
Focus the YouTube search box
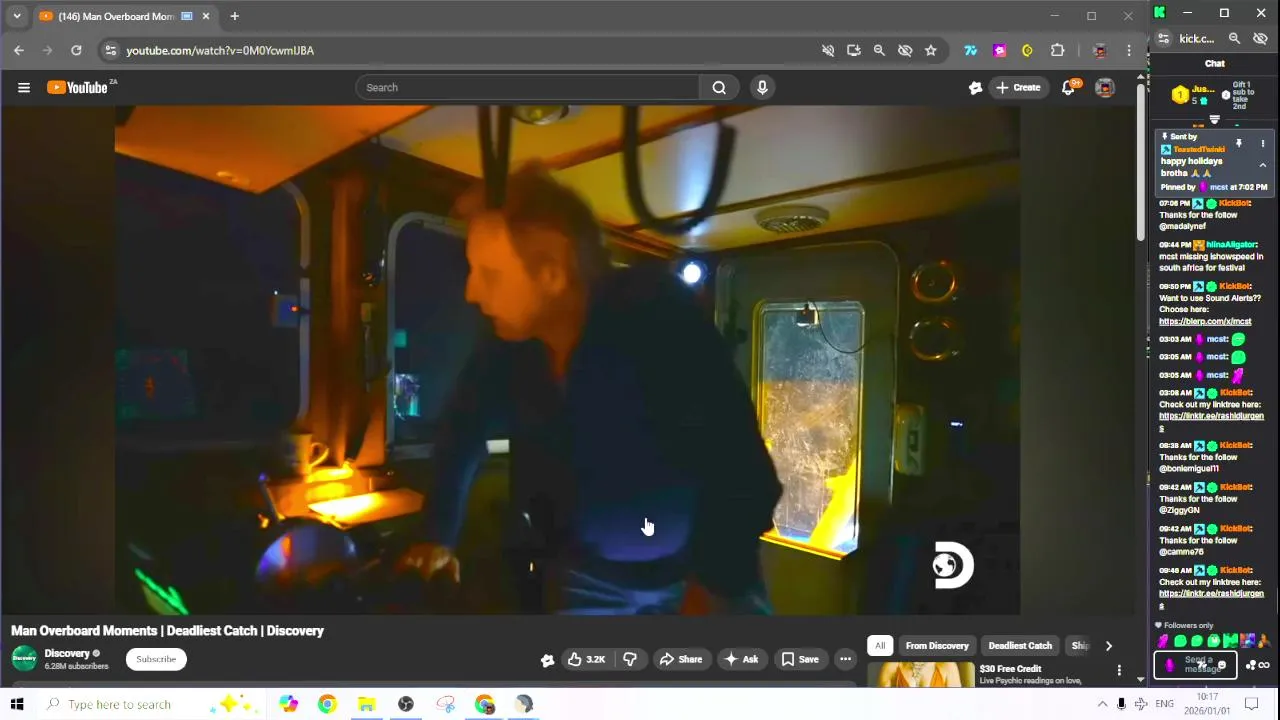pyautogui.click(x=527, y=88)
